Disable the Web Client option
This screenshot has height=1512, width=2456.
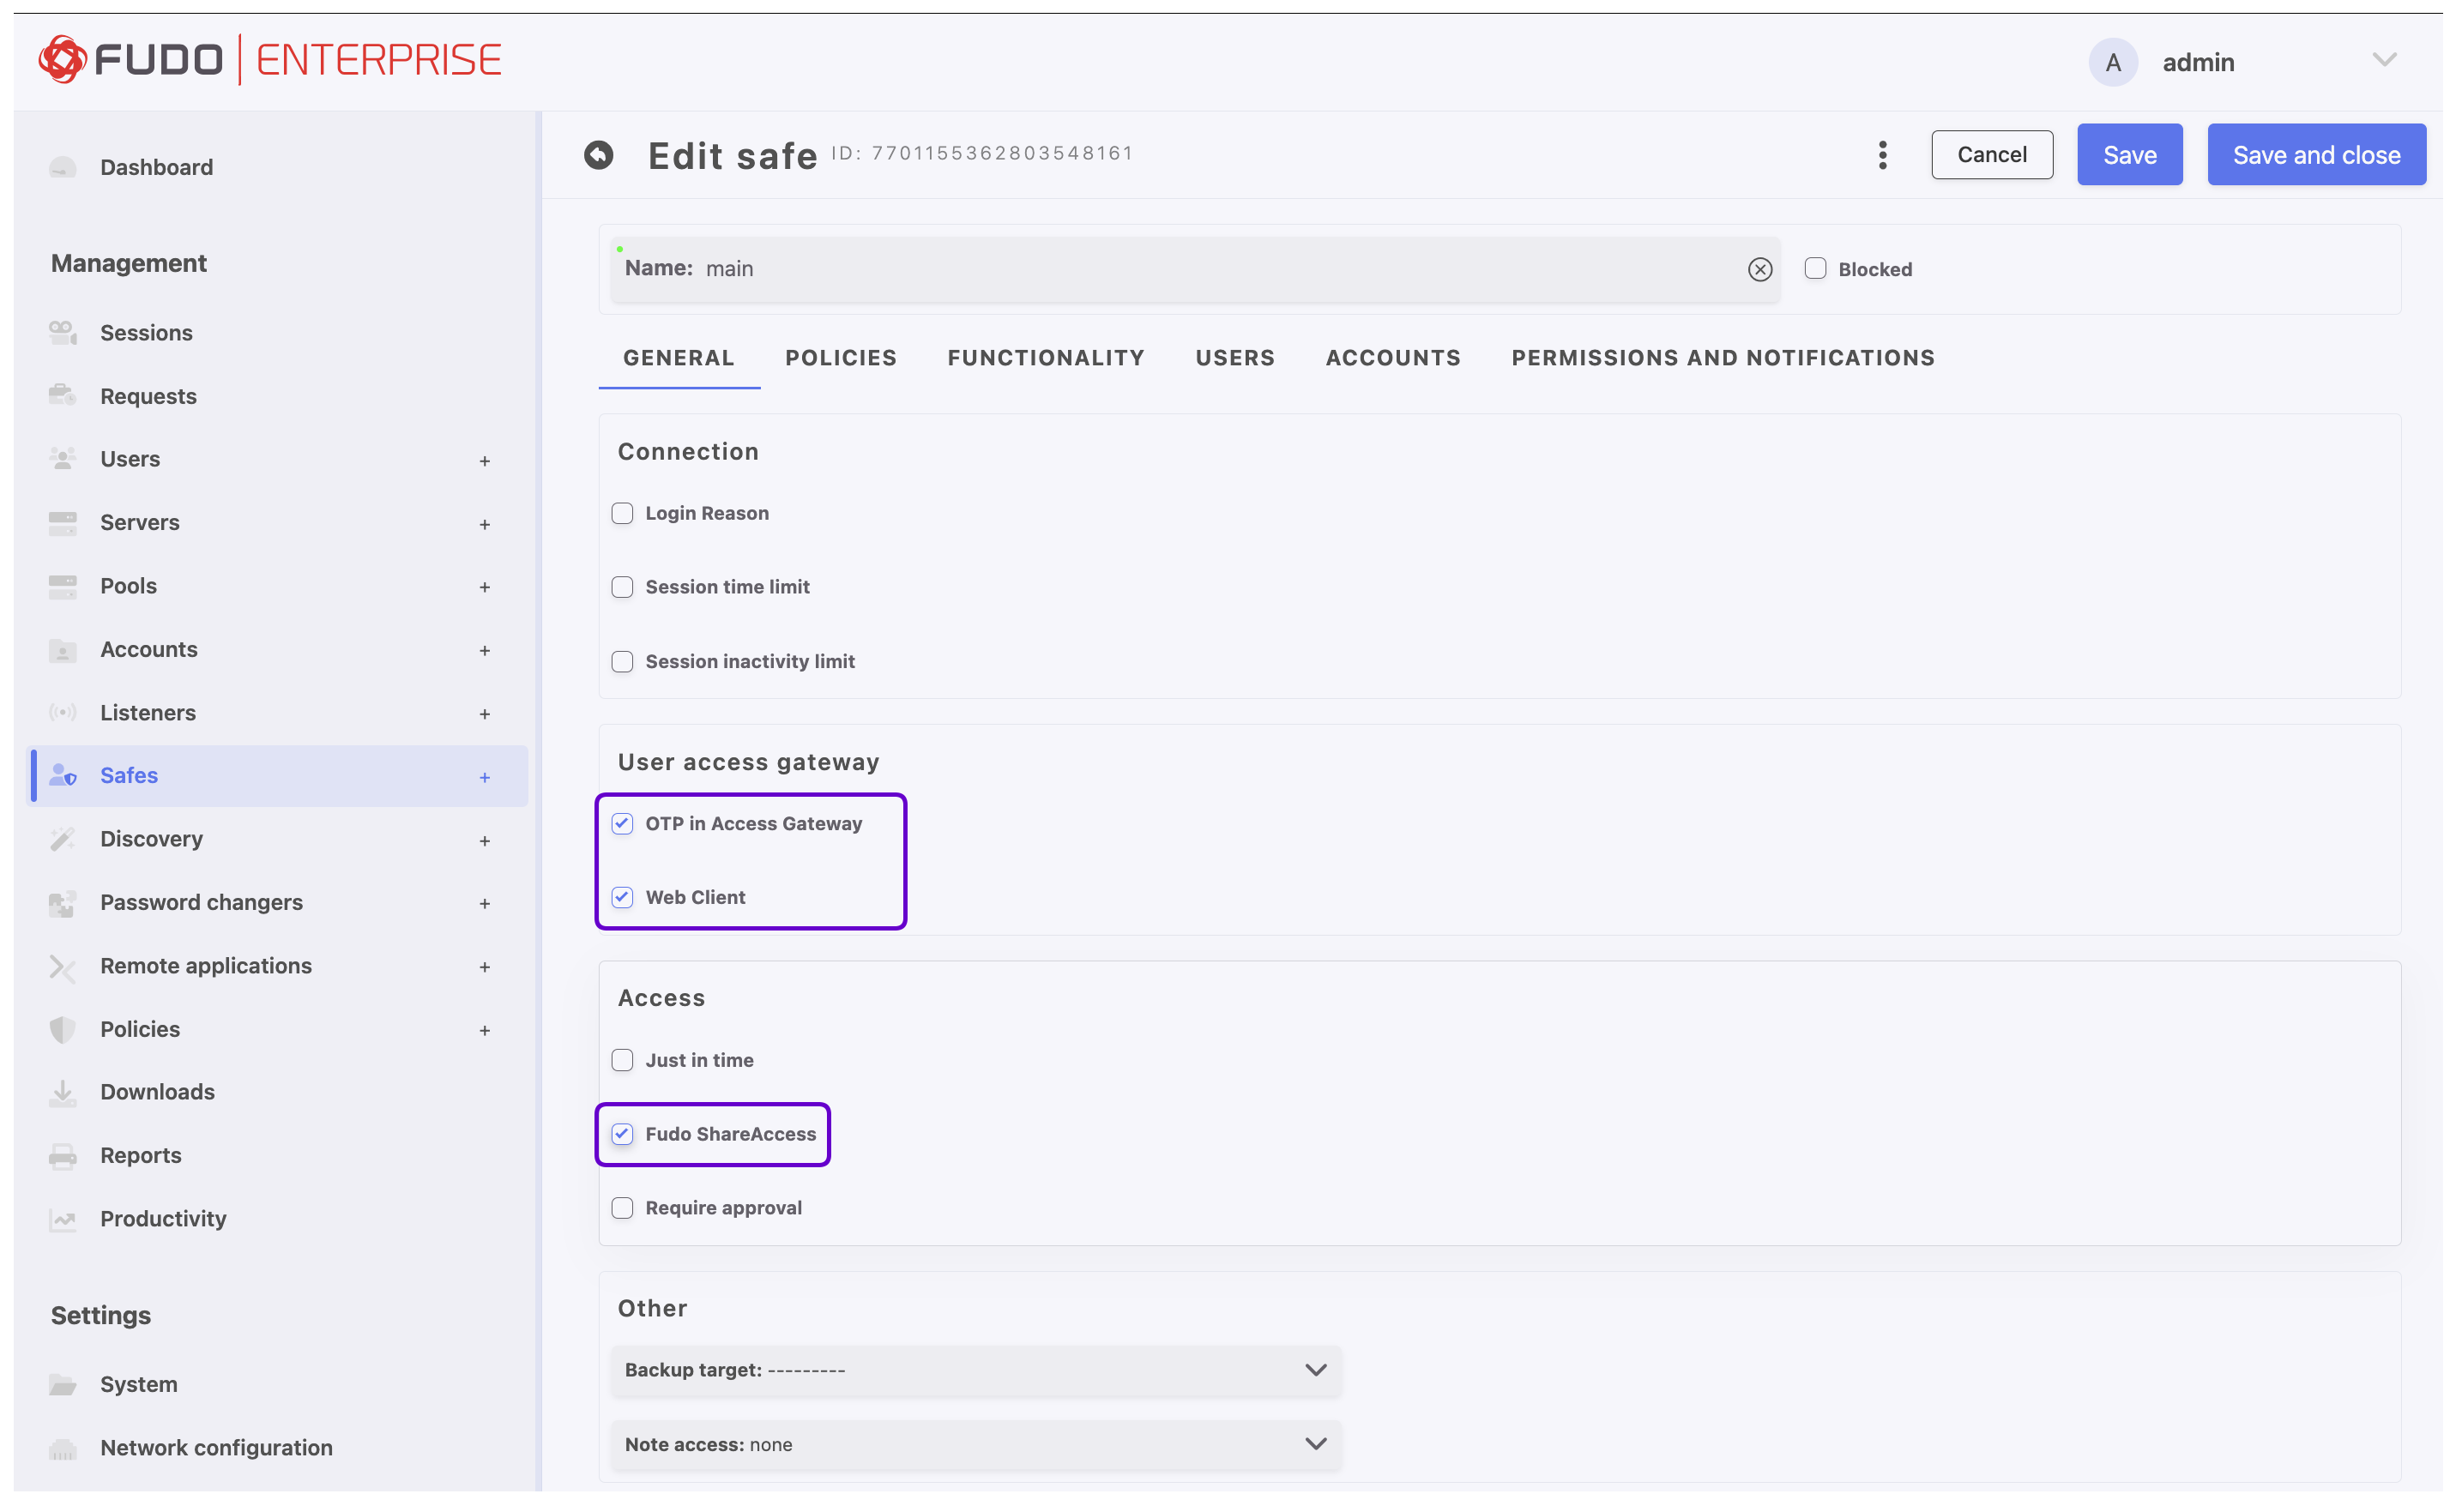click(622, 897)
